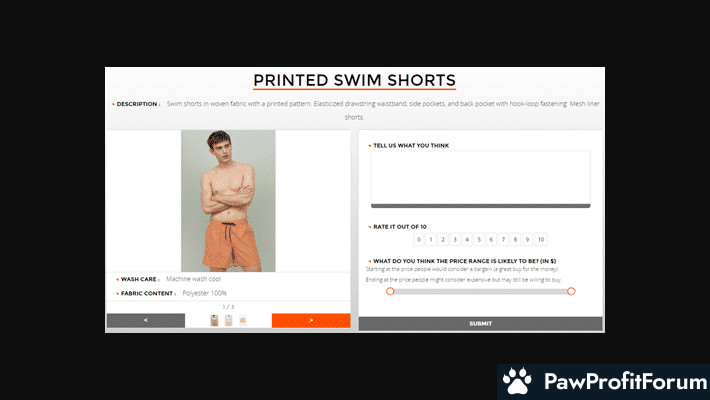Rate the shorts 7 out of 10
The image size is (710, 400).
click(x=503, y=239)
